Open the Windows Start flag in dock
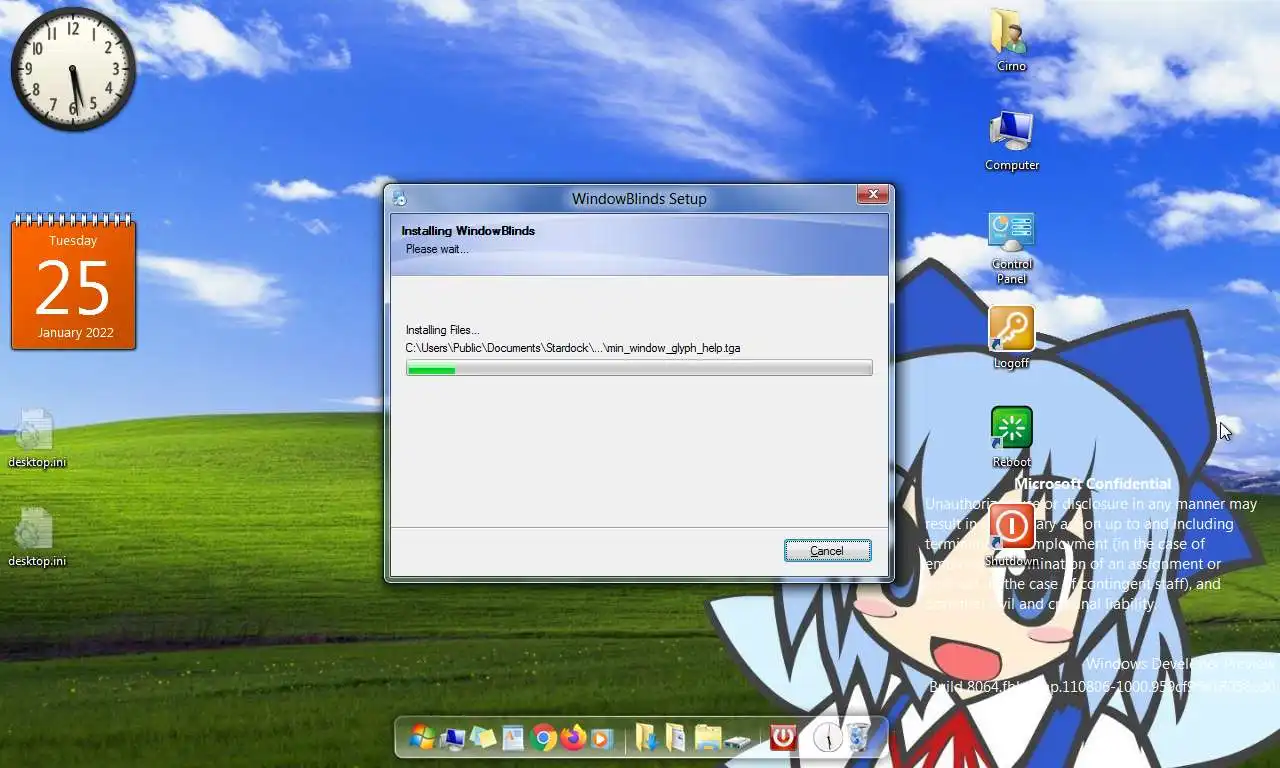This screenshot has width=1280, height=768. point(422,738)
